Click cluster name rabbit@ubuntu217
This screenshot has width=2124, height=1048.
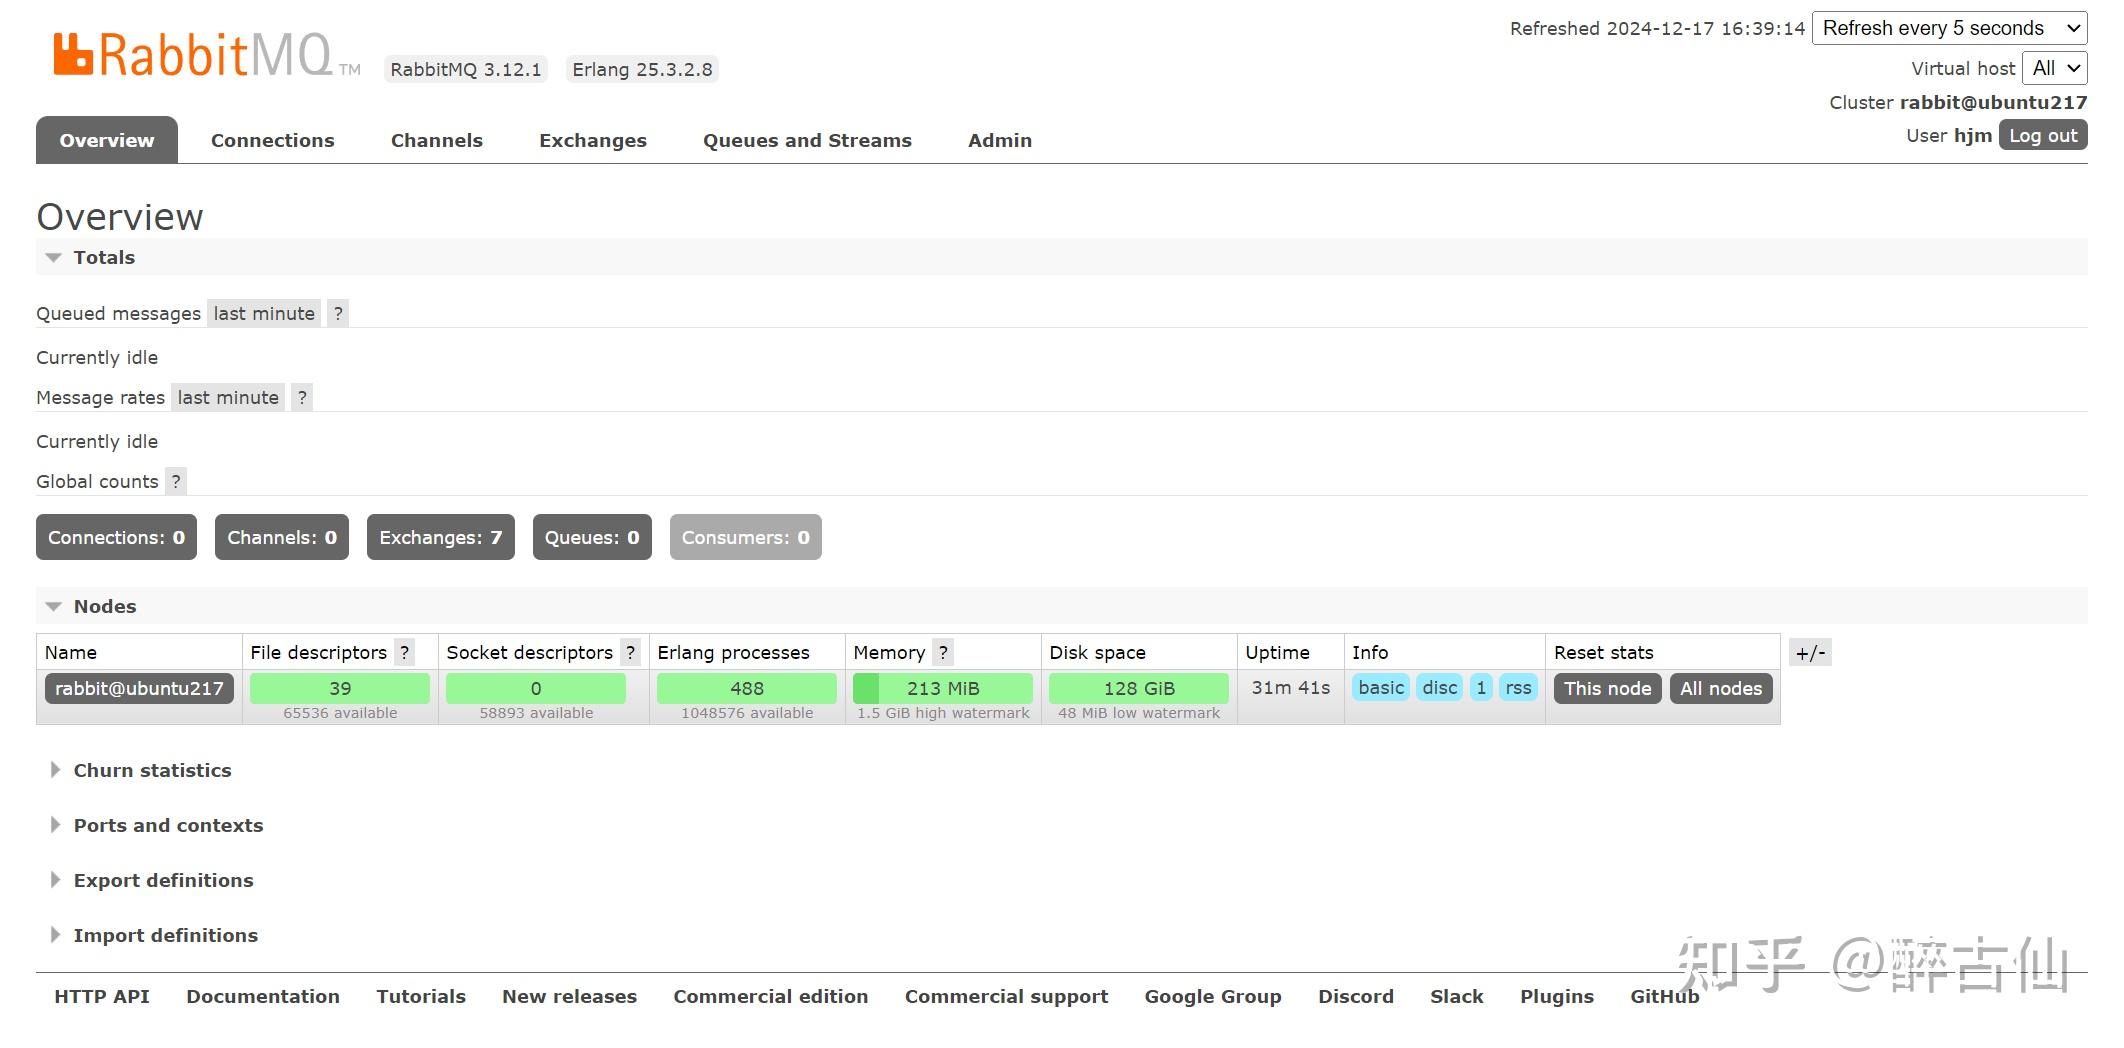[x=1993, y=102]
